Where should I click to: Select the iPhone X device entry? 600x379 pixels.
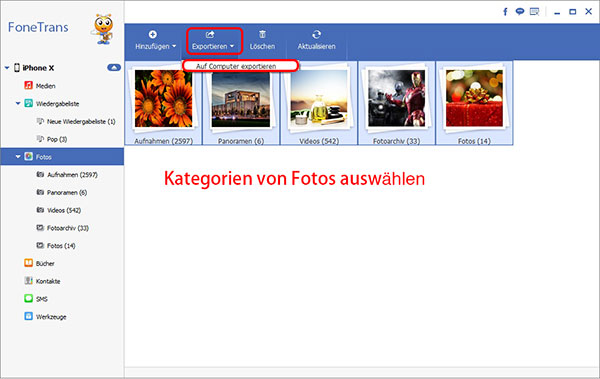pyautogui.click(x=38, y=68)
